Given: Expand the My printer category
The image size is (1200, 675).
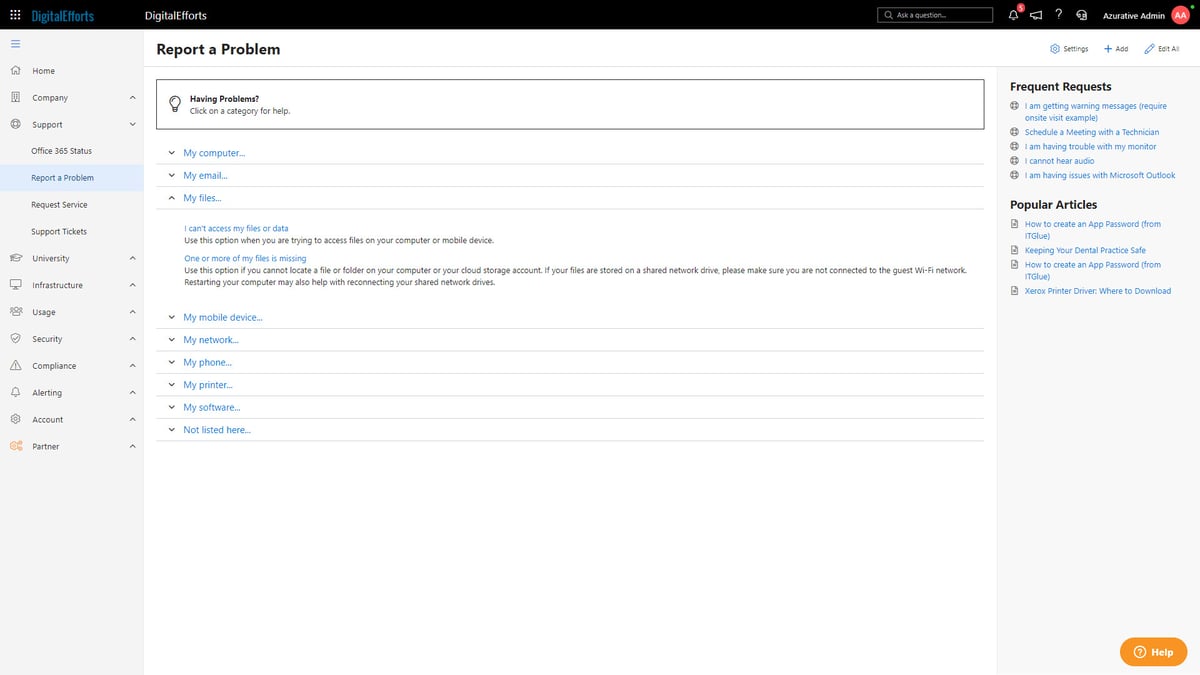Looking at the screenshot, I should (x=209, y=384).
